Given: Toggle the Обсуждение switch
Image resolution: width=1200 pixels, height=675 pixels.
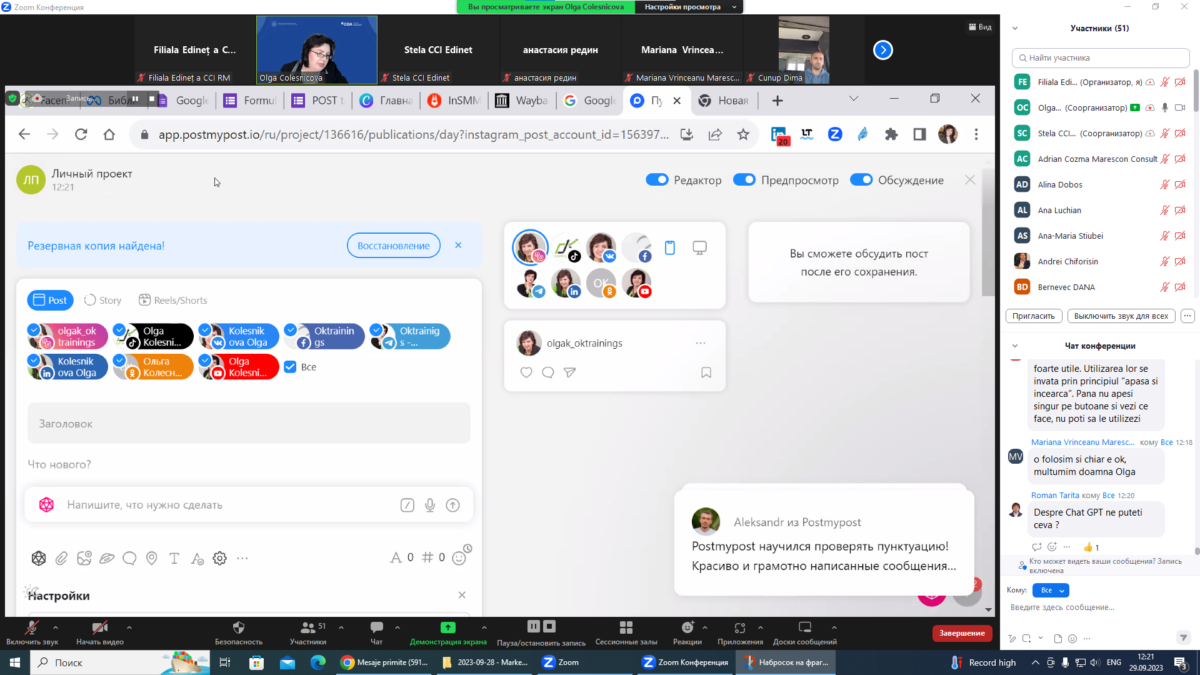Looking at the screenshot, I should [861, 180].
